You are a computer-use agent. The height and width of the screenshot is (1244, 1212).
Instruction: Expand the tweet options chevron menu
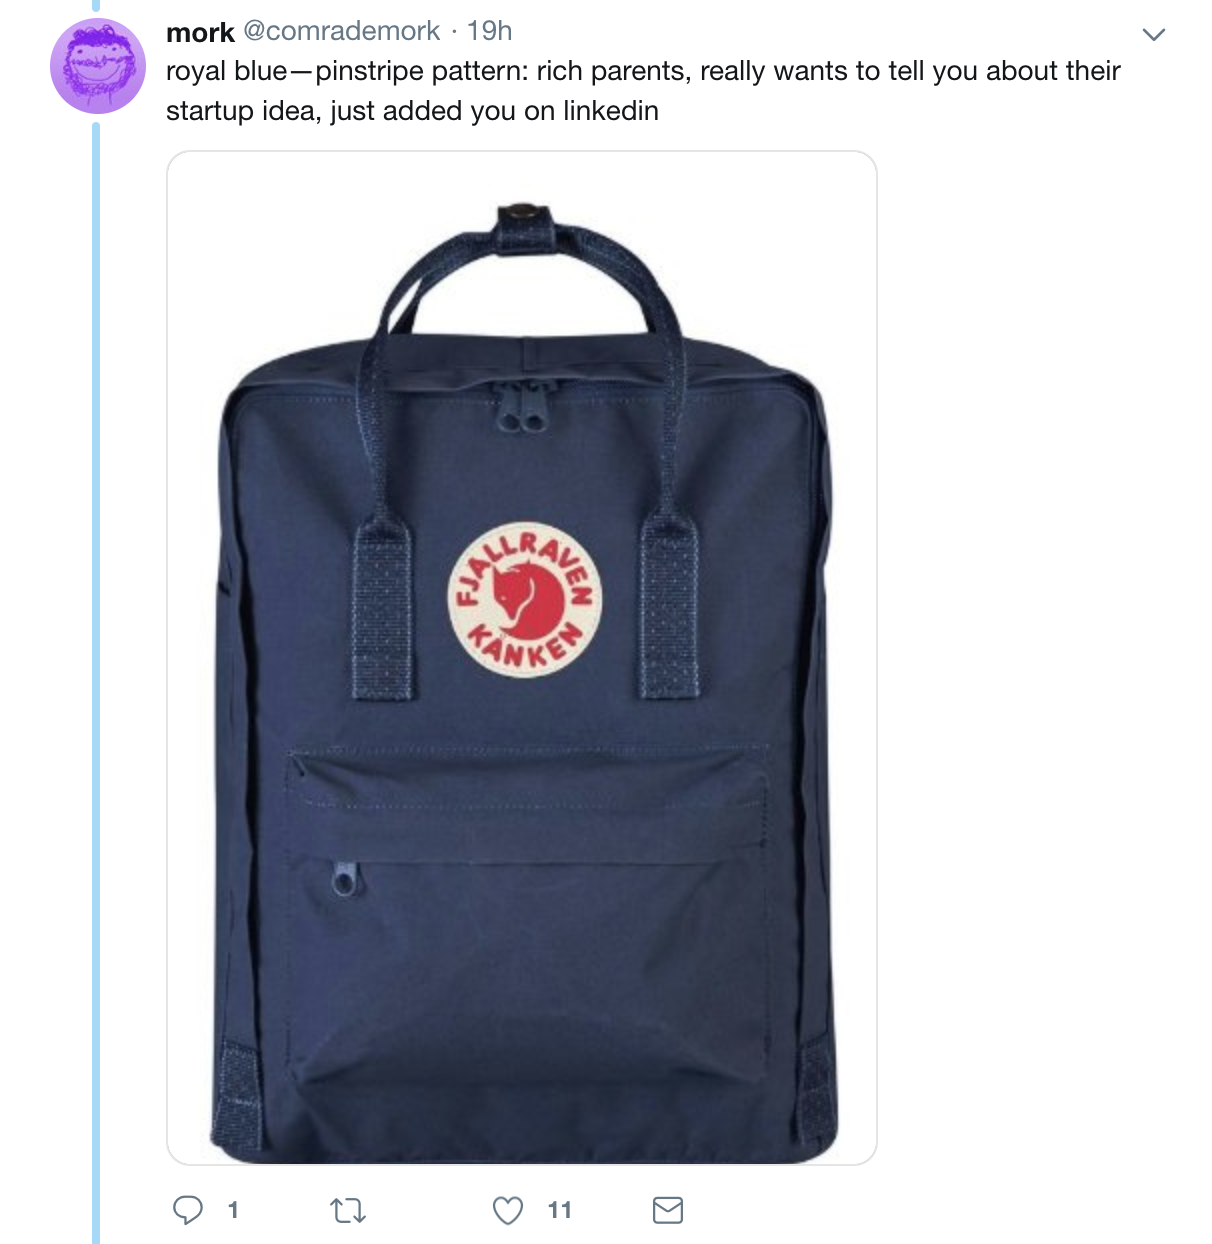tap(1154, 35)
